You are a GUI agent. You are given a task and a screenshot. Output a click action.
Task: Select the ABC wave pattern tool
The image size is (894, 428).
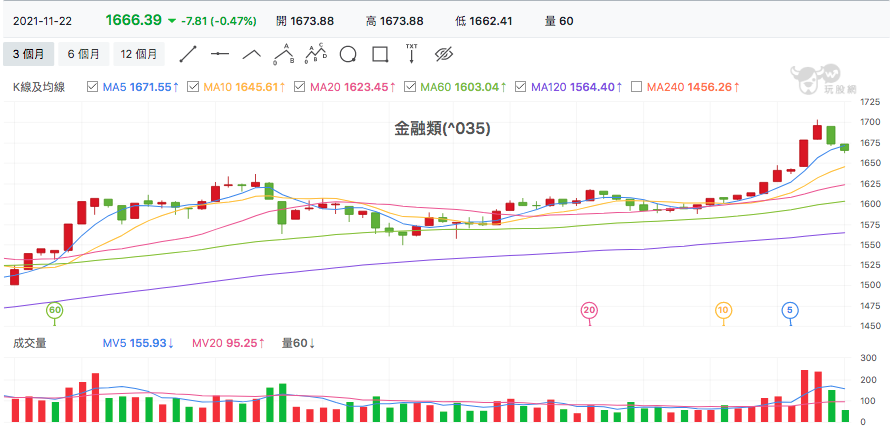[x=283, y=54]
